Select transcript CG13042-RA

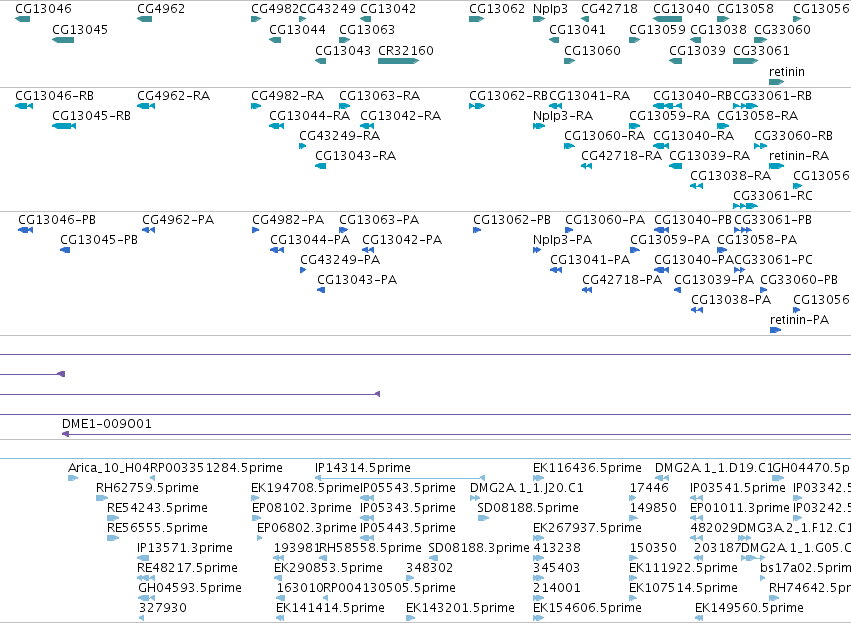coord(401,116)
